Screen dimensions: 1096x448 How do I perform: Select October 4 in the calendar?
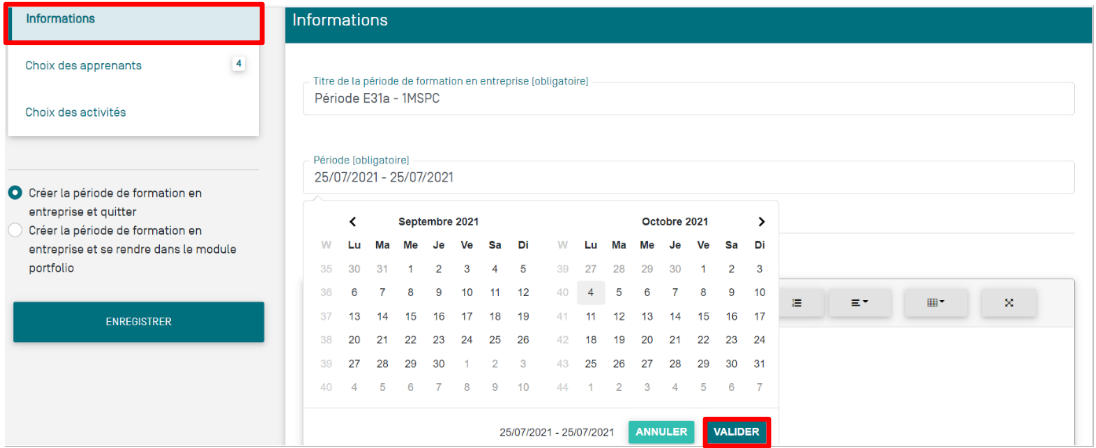[x=591, y=292]
